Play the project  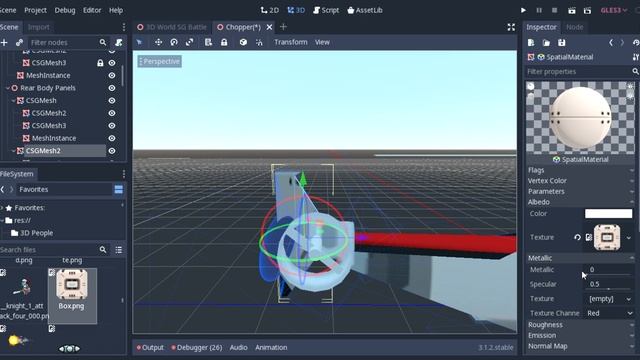523,10
